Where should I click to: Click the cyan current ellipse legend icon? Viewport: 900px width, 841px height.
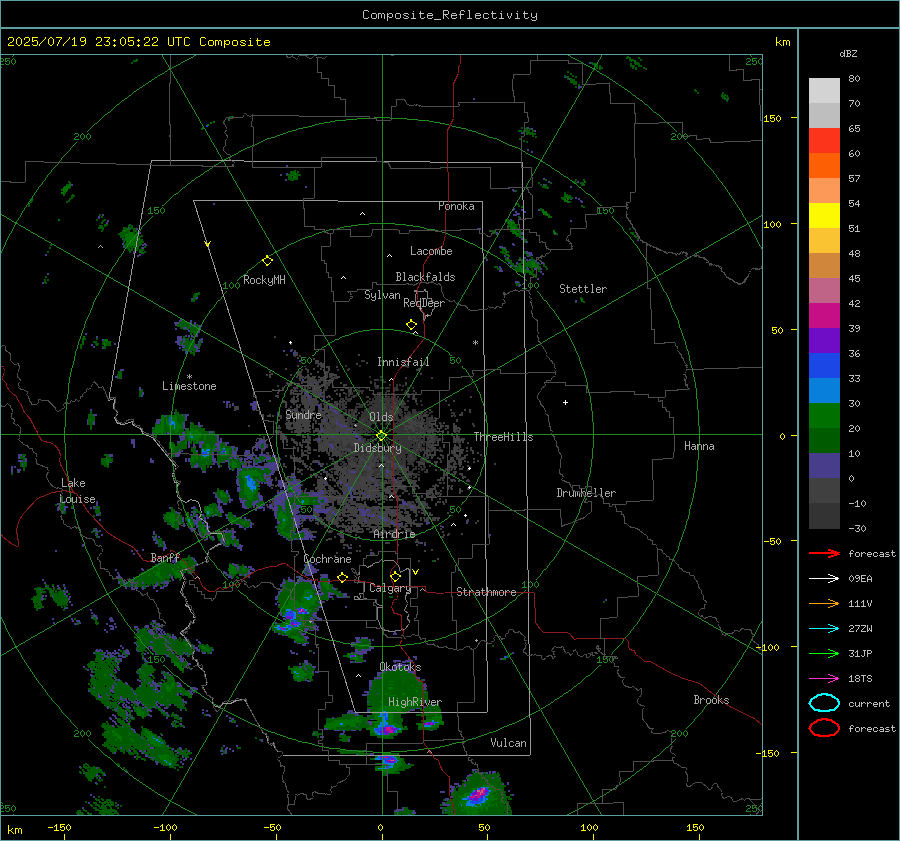click(x=824, y=703)
